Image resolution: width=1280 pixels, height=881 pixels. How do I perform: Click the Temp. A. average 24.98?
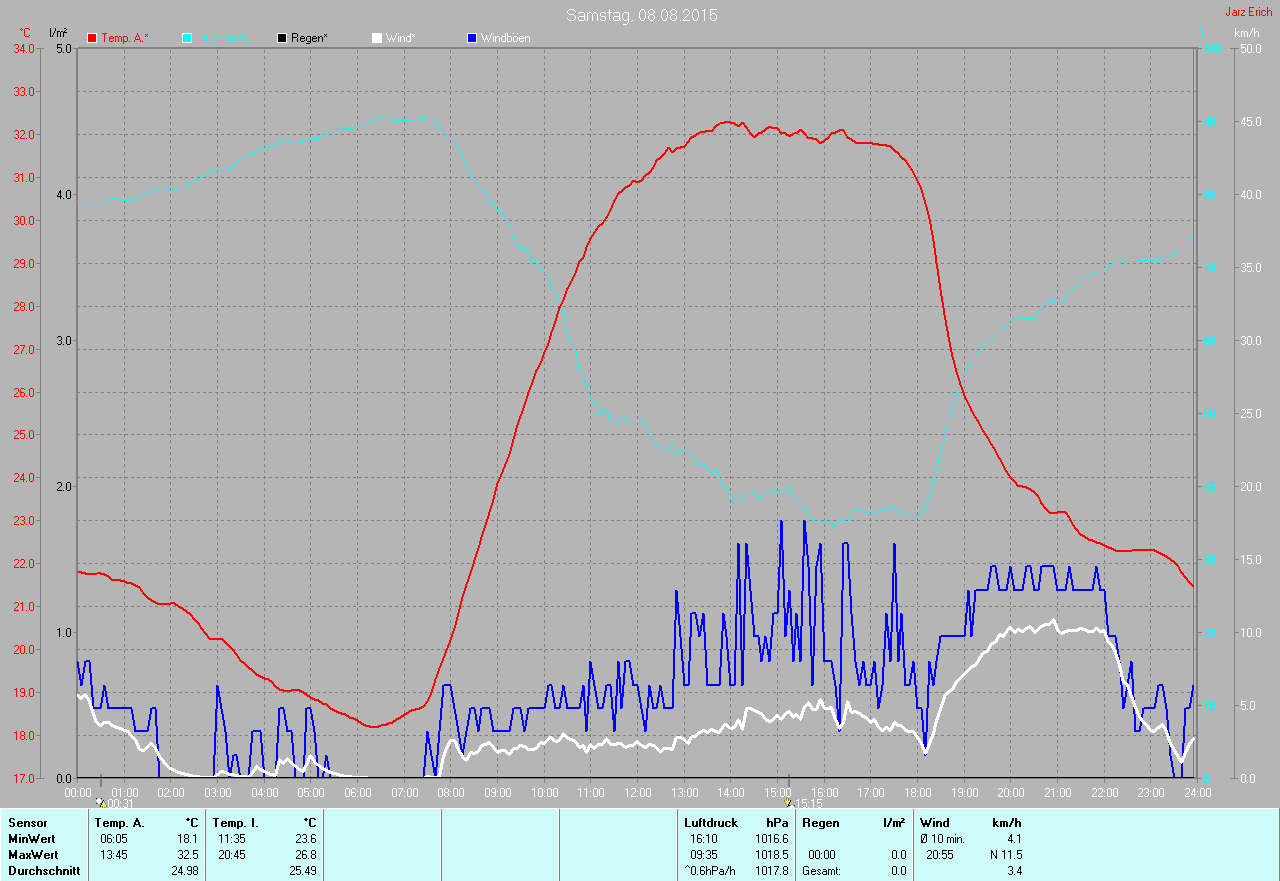coord(184,871)
